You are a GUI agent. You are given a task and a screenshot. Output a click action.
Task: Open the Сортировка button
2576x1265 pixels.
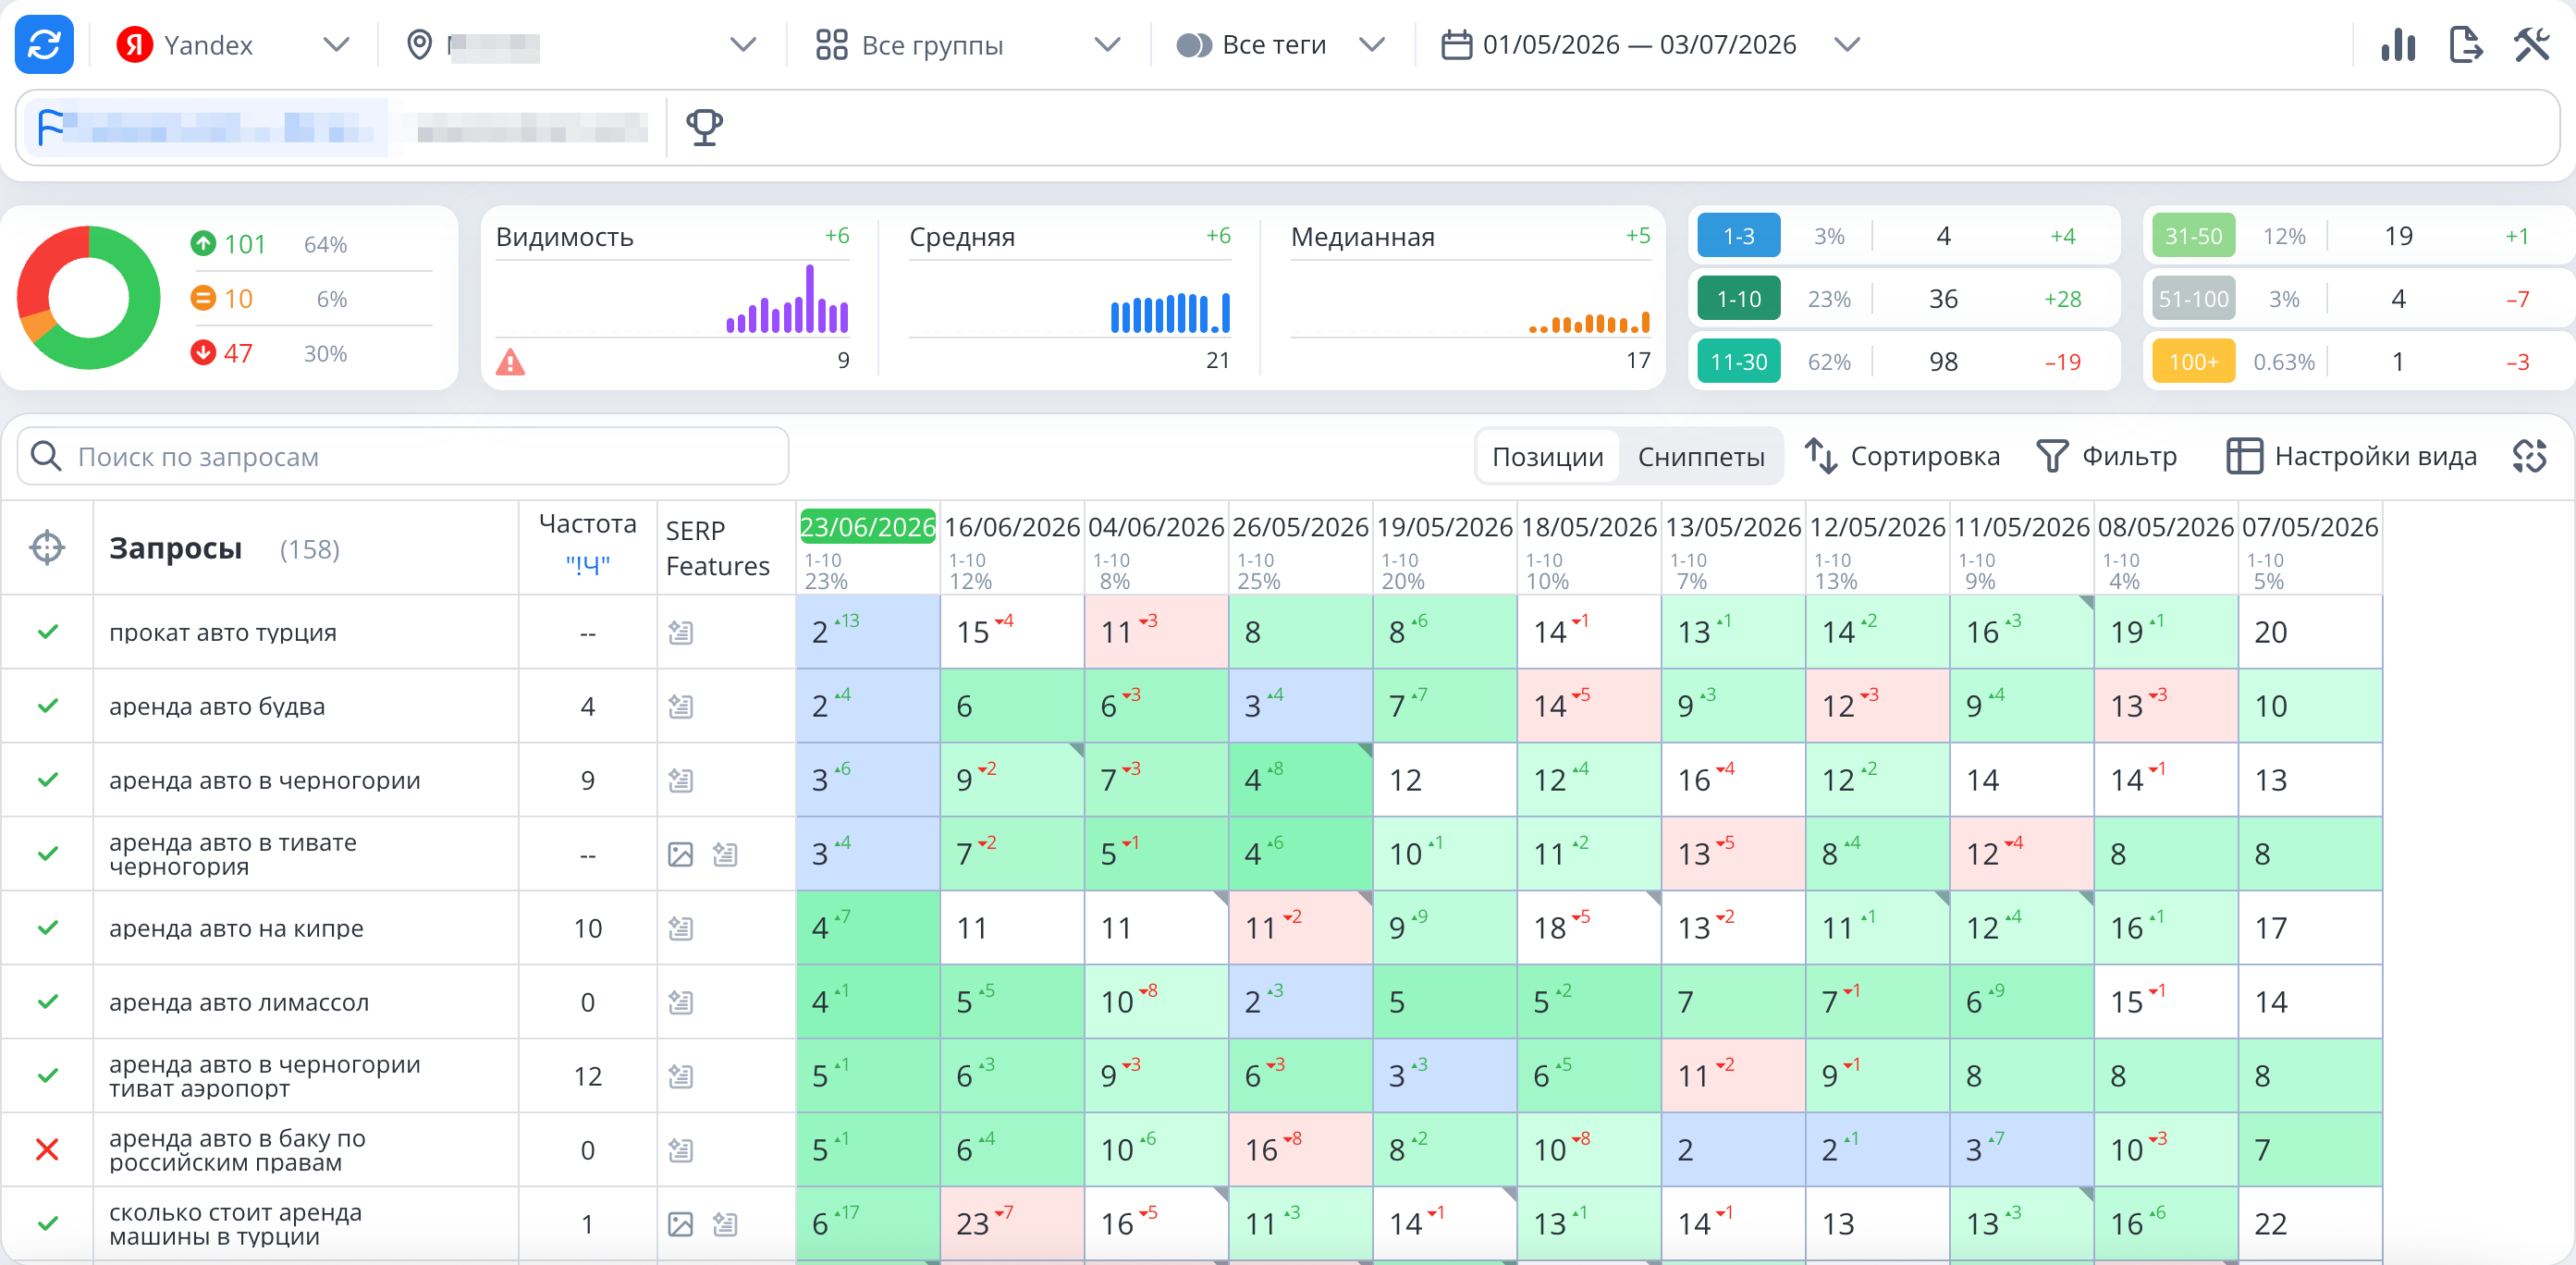1902,457
